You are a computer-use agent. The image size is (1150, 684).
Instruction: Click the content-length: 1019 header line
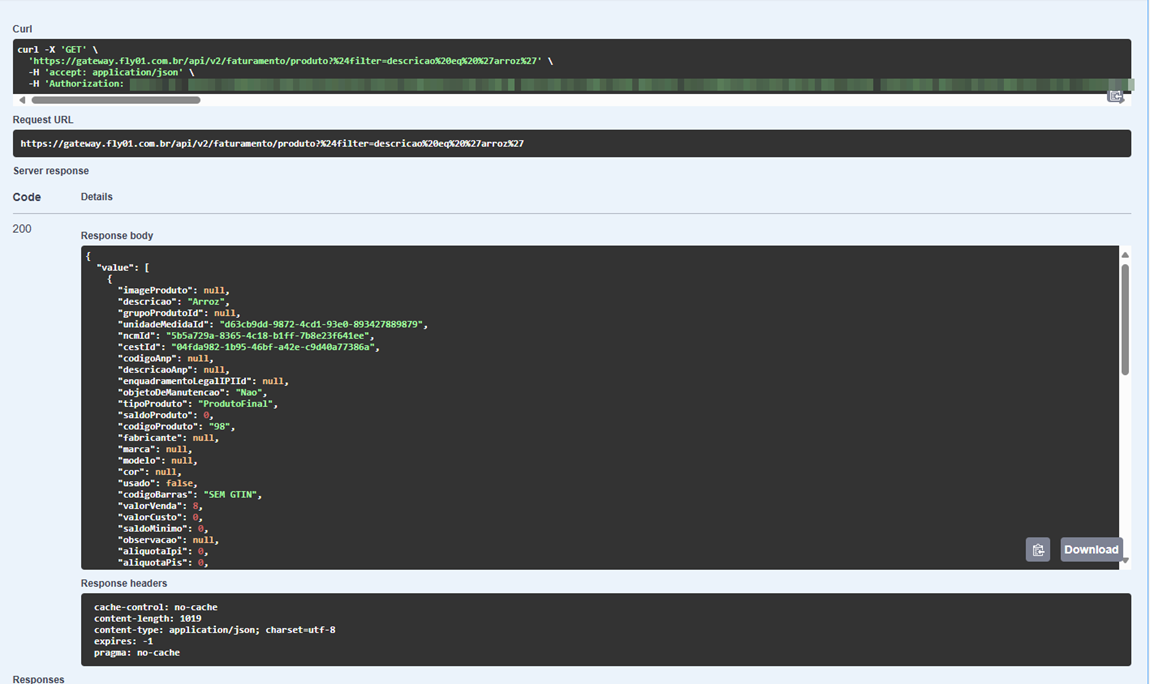(147, 618)
